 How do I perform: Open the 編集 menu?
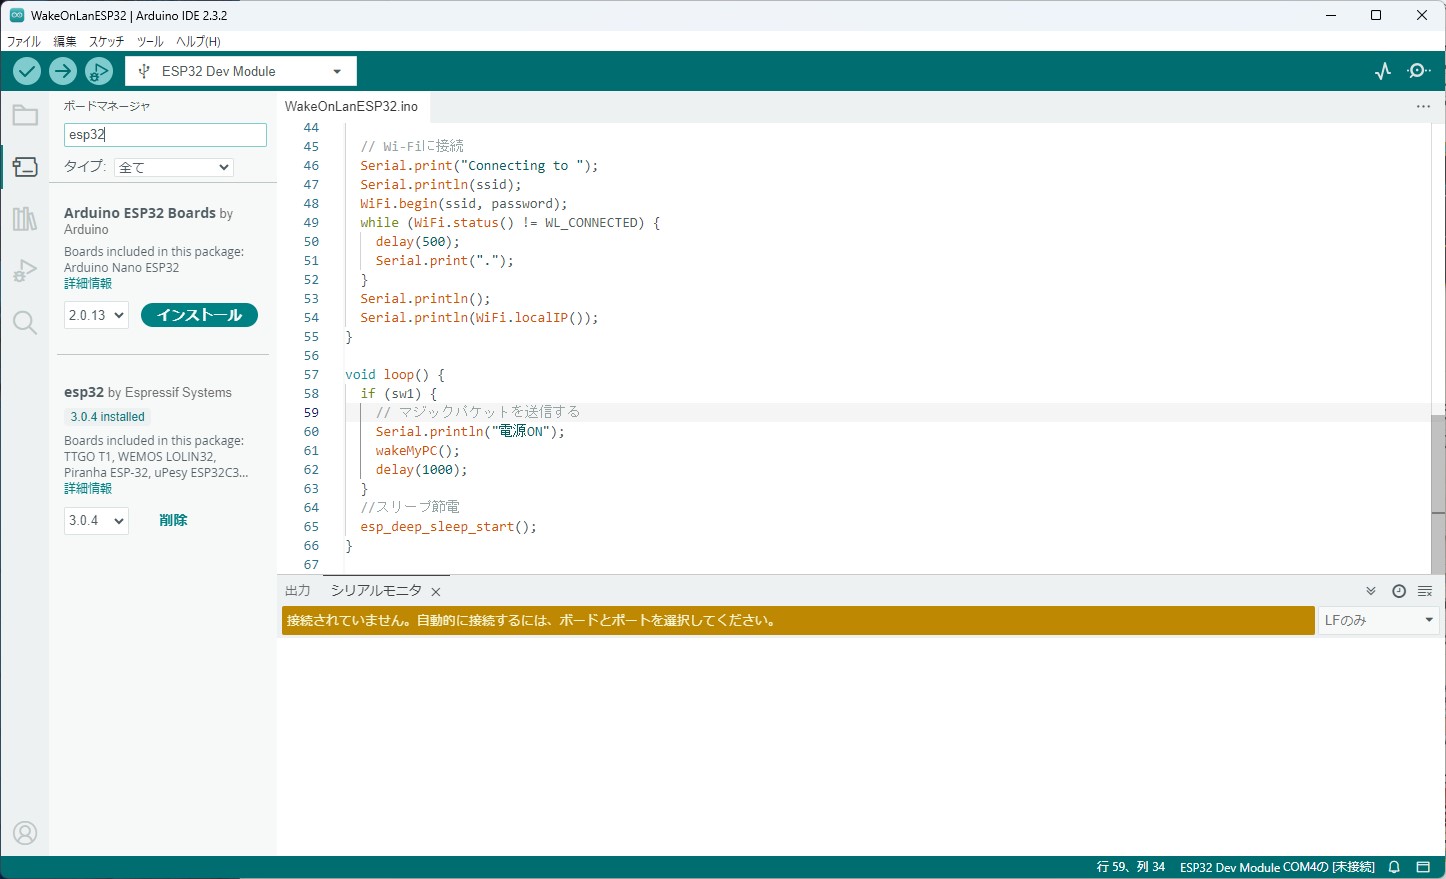point(65,41)
